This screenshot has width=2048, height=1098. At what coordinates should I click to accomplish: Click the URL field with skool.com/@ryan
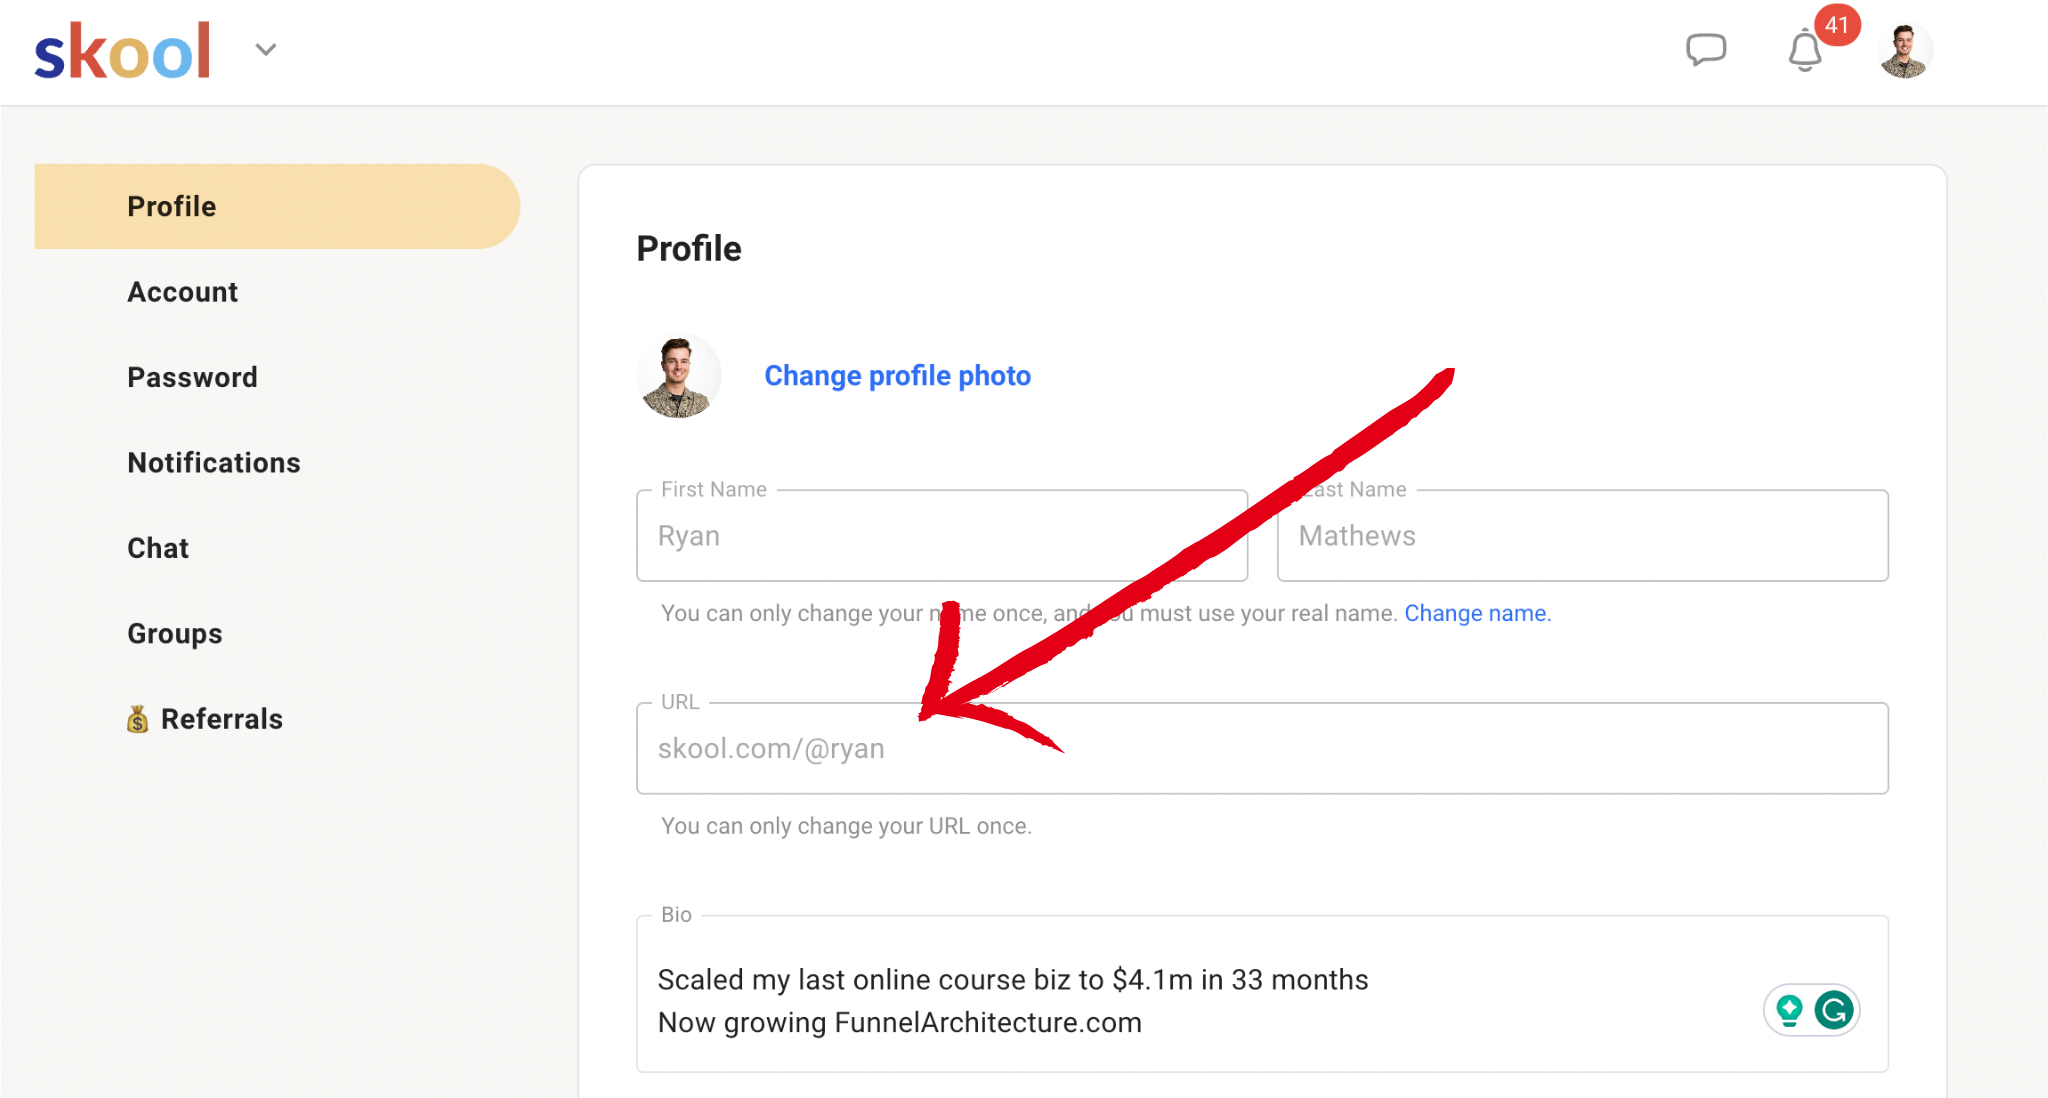(1262, 748)
